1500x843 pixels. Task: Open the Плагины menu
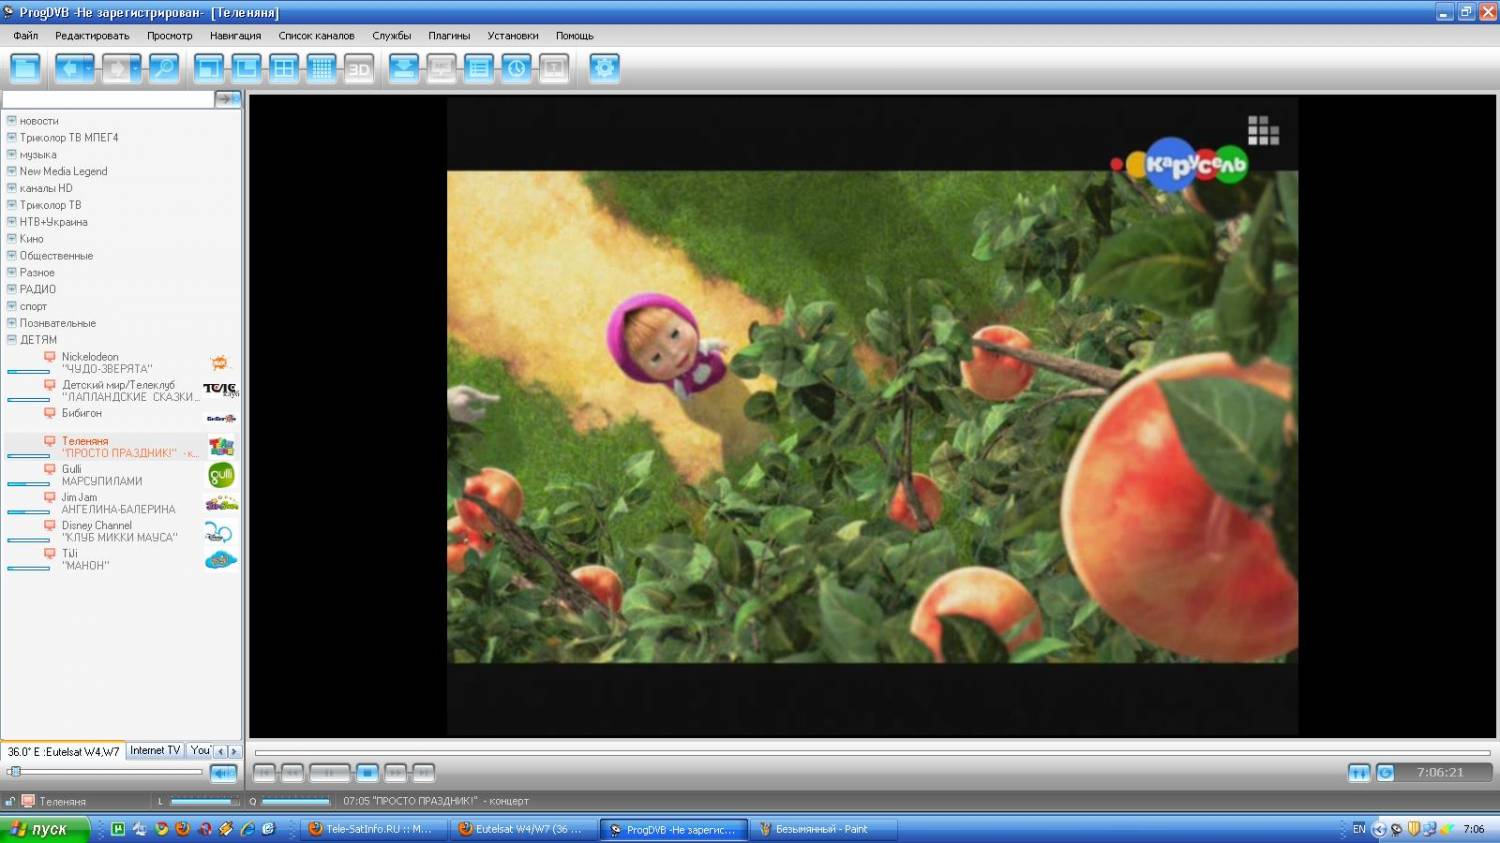pos(449,36)
